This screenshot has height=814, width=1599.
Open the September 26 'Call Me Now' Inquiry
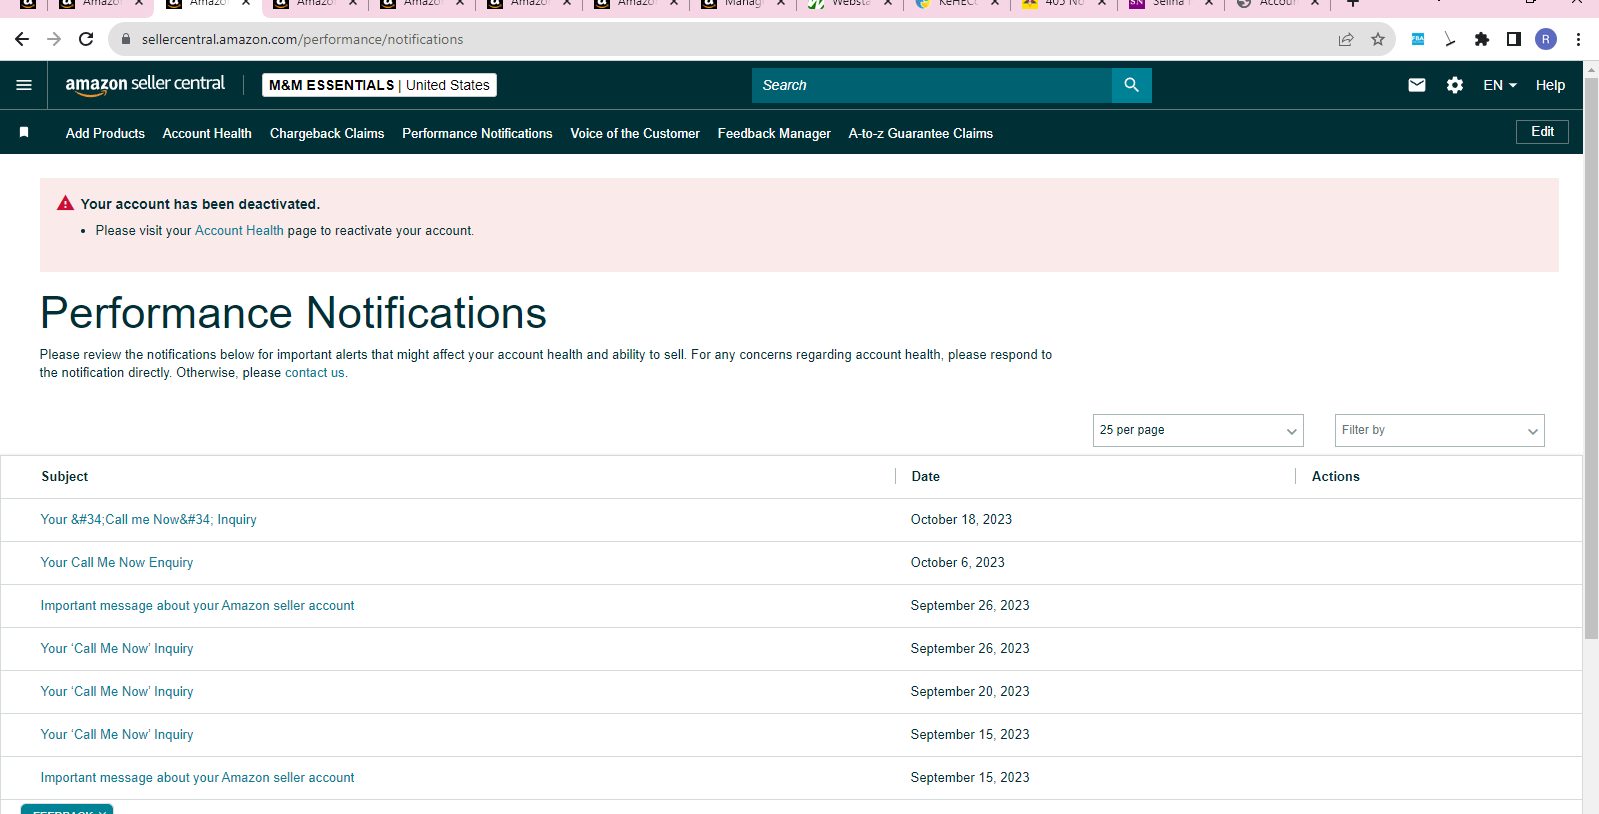[117, 649]
